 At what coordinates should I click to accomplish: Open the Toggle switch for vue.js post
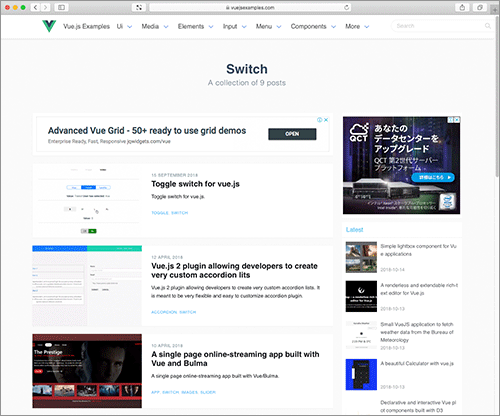click(195, 184)
